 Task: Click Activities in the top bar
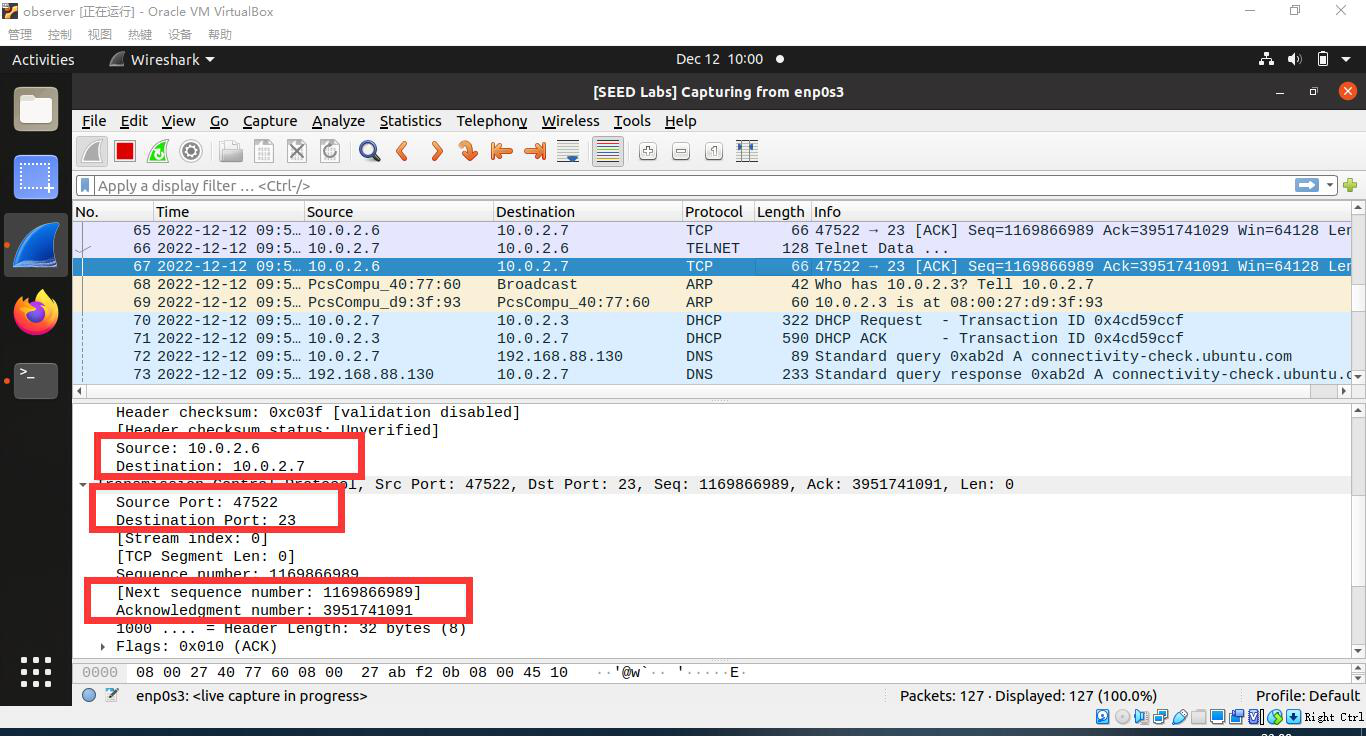[42, 59]
